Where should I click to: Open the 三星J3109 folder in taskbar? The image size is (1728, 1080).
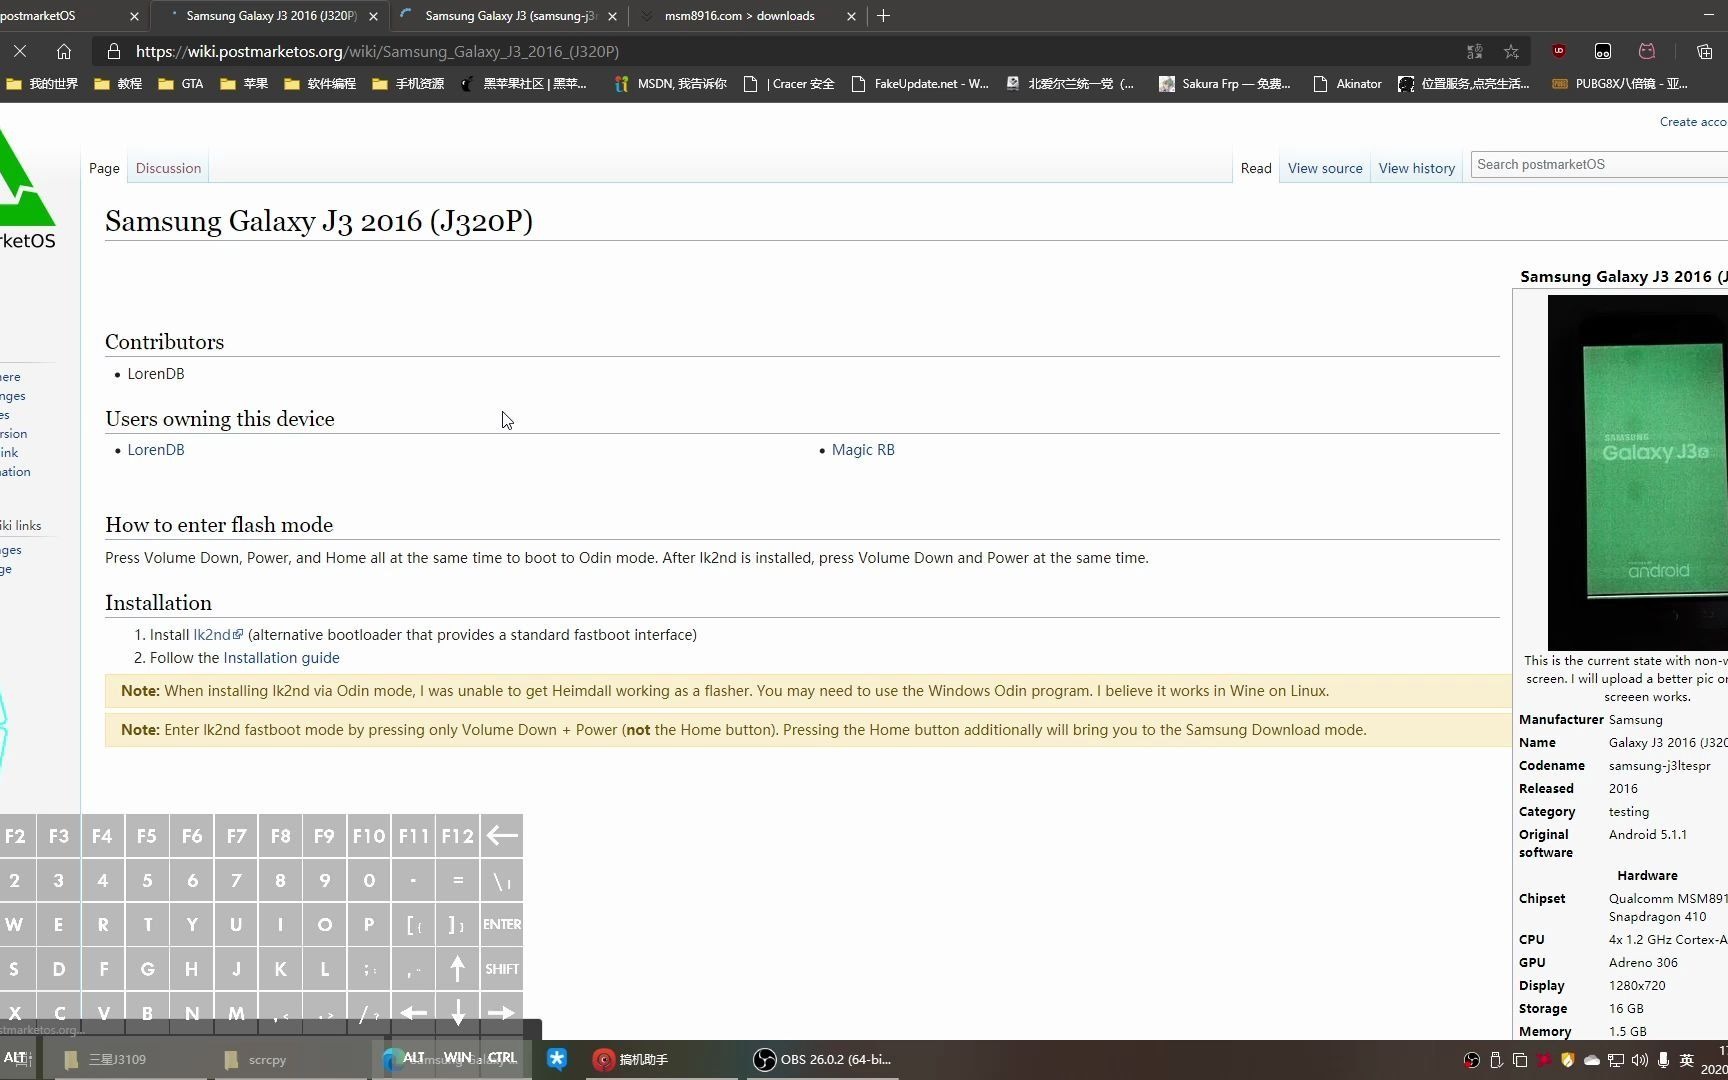[x=104, y=1060]
